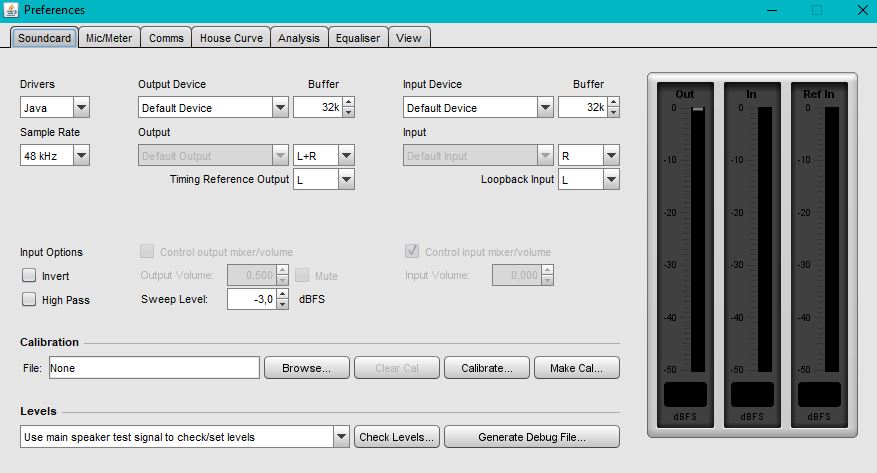The image size is (877, 473).
Task: Open the Drivers dropdown showing Java
Action: [x=81, y=108]
